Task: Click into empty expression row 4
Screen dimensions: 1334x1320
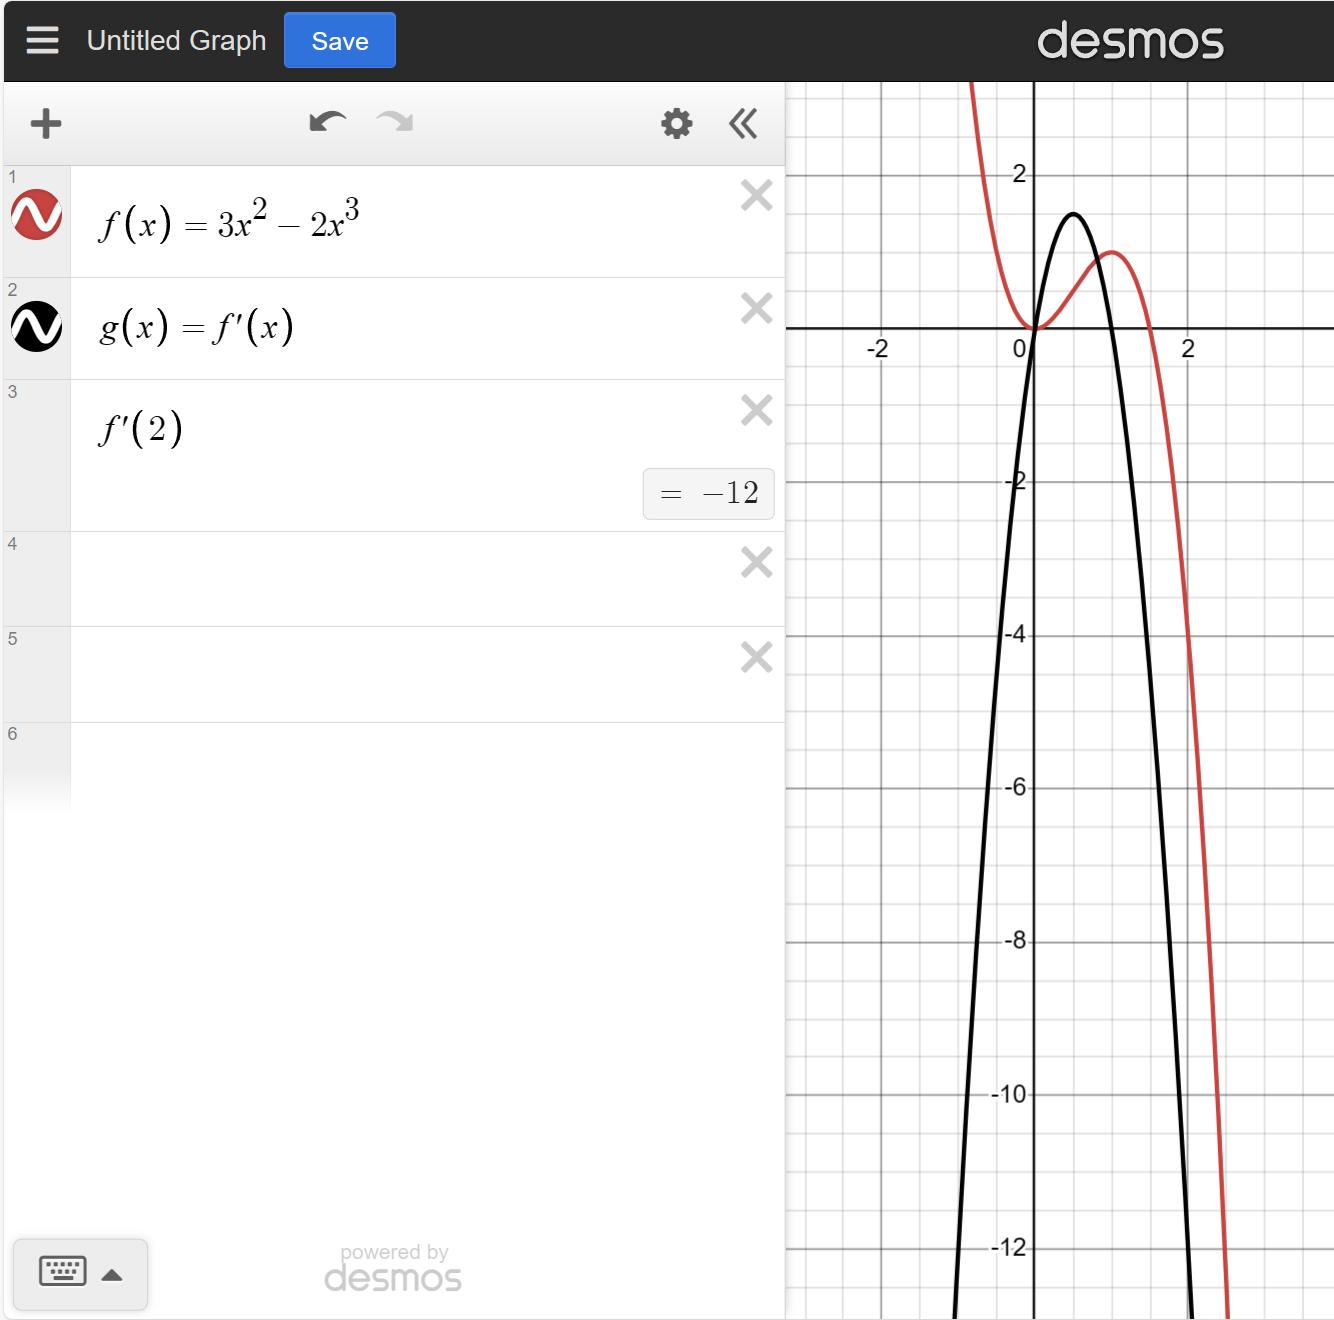Action: pos(400,579)
